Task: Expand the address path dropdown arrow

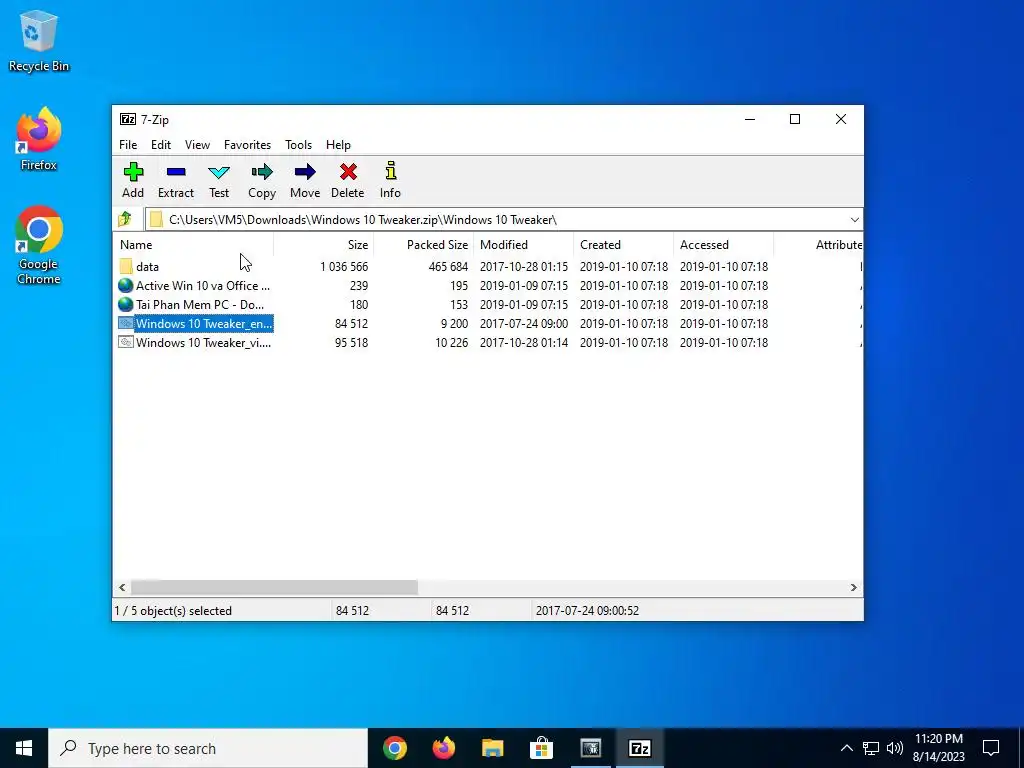Action: click(854, 219)
